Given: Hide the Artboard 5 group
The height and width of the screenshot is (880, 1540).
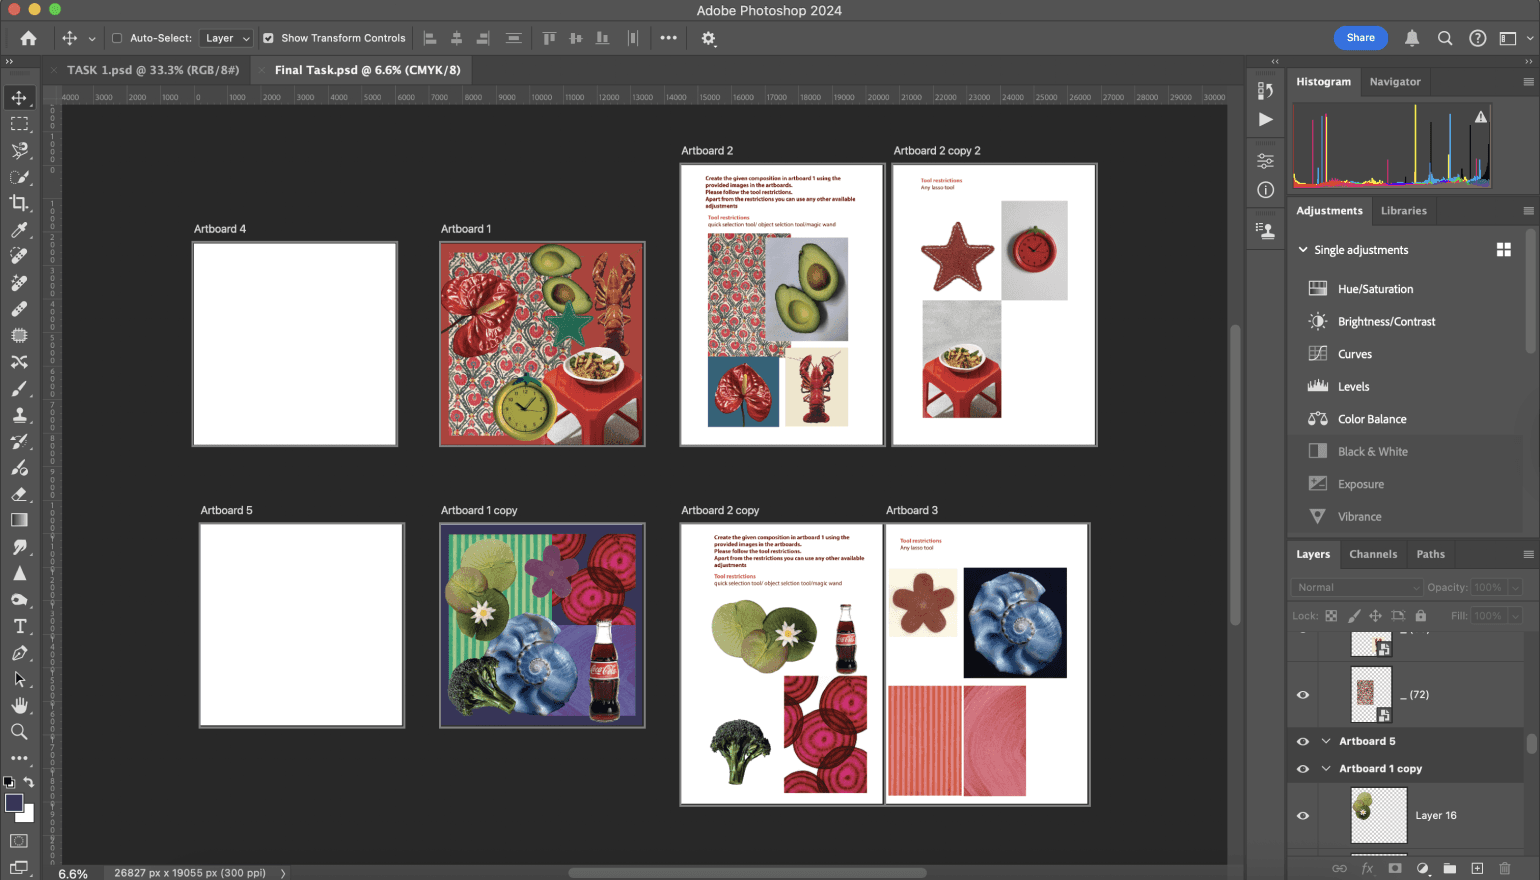Looking at the screenshot, I should tap(1303, 741).
